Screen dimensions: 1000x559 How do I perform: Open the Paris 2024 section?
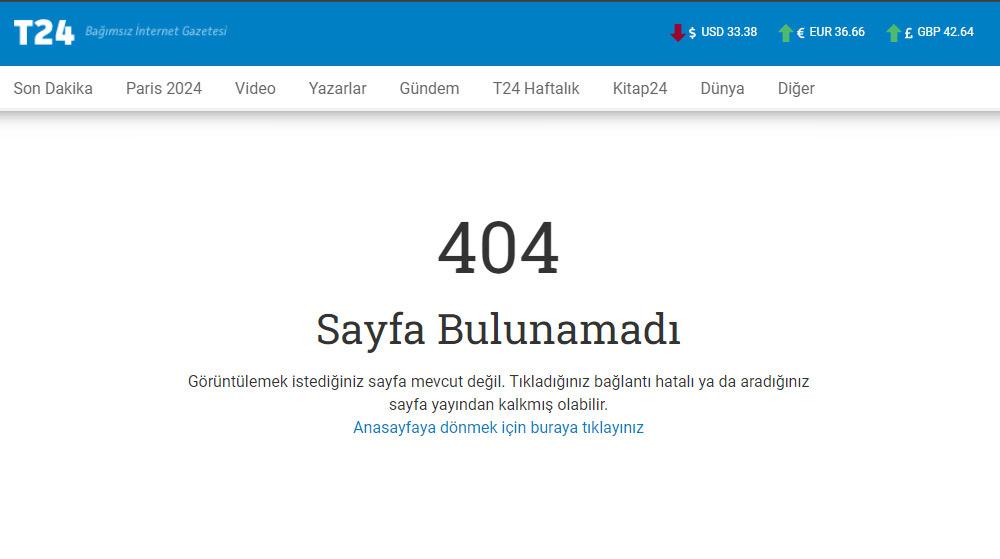[164, 88]
